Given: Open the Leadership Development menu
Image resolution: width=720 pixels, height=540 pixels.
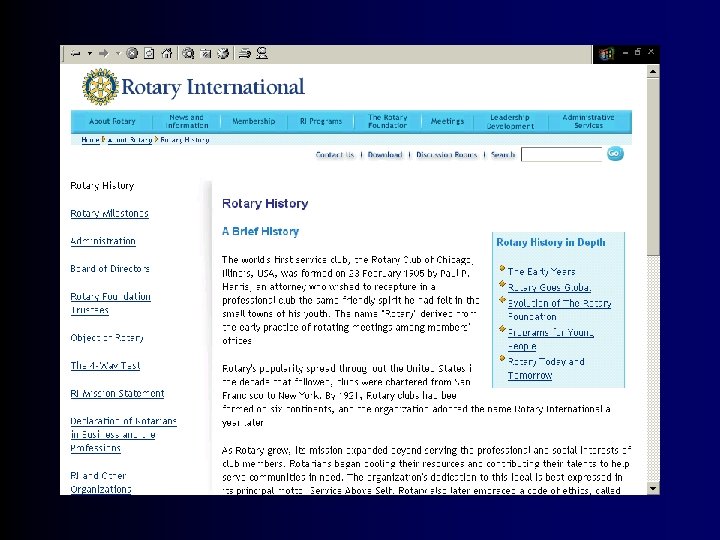Looking at the screenshot, I should [510, 121].
